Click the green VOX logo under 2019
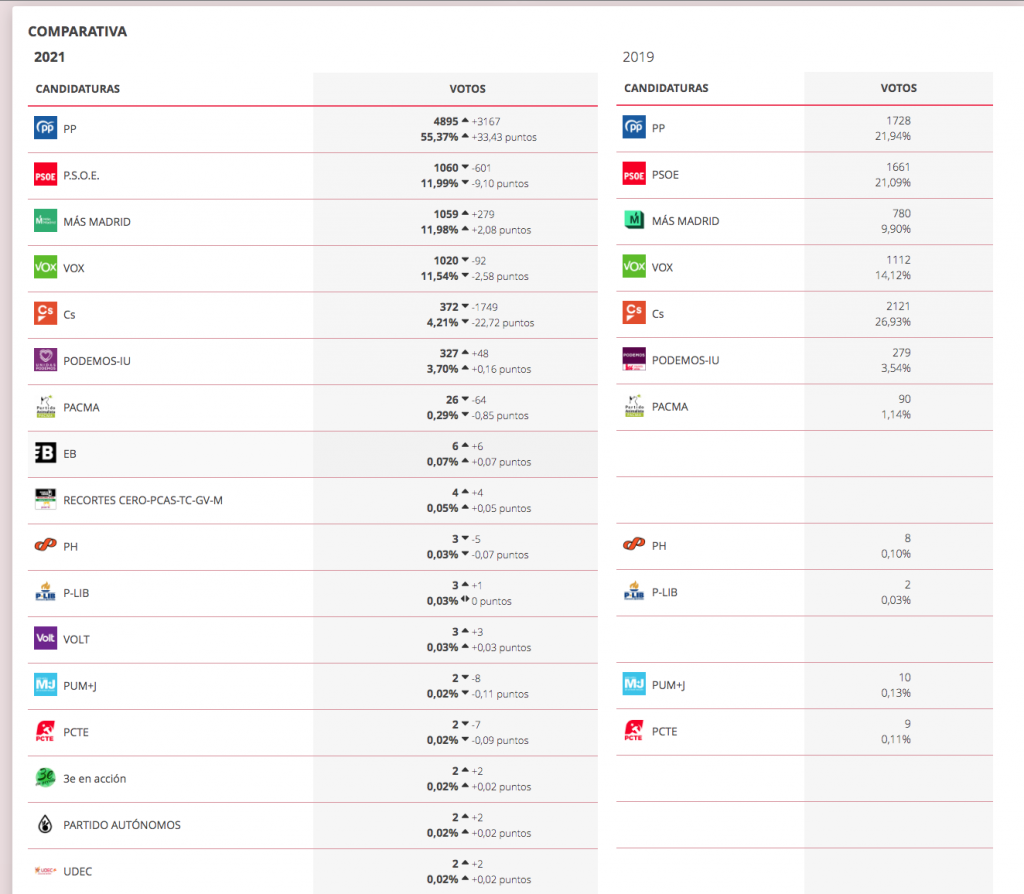Viewport: 1024px width, 894px height. coord(634,267)
